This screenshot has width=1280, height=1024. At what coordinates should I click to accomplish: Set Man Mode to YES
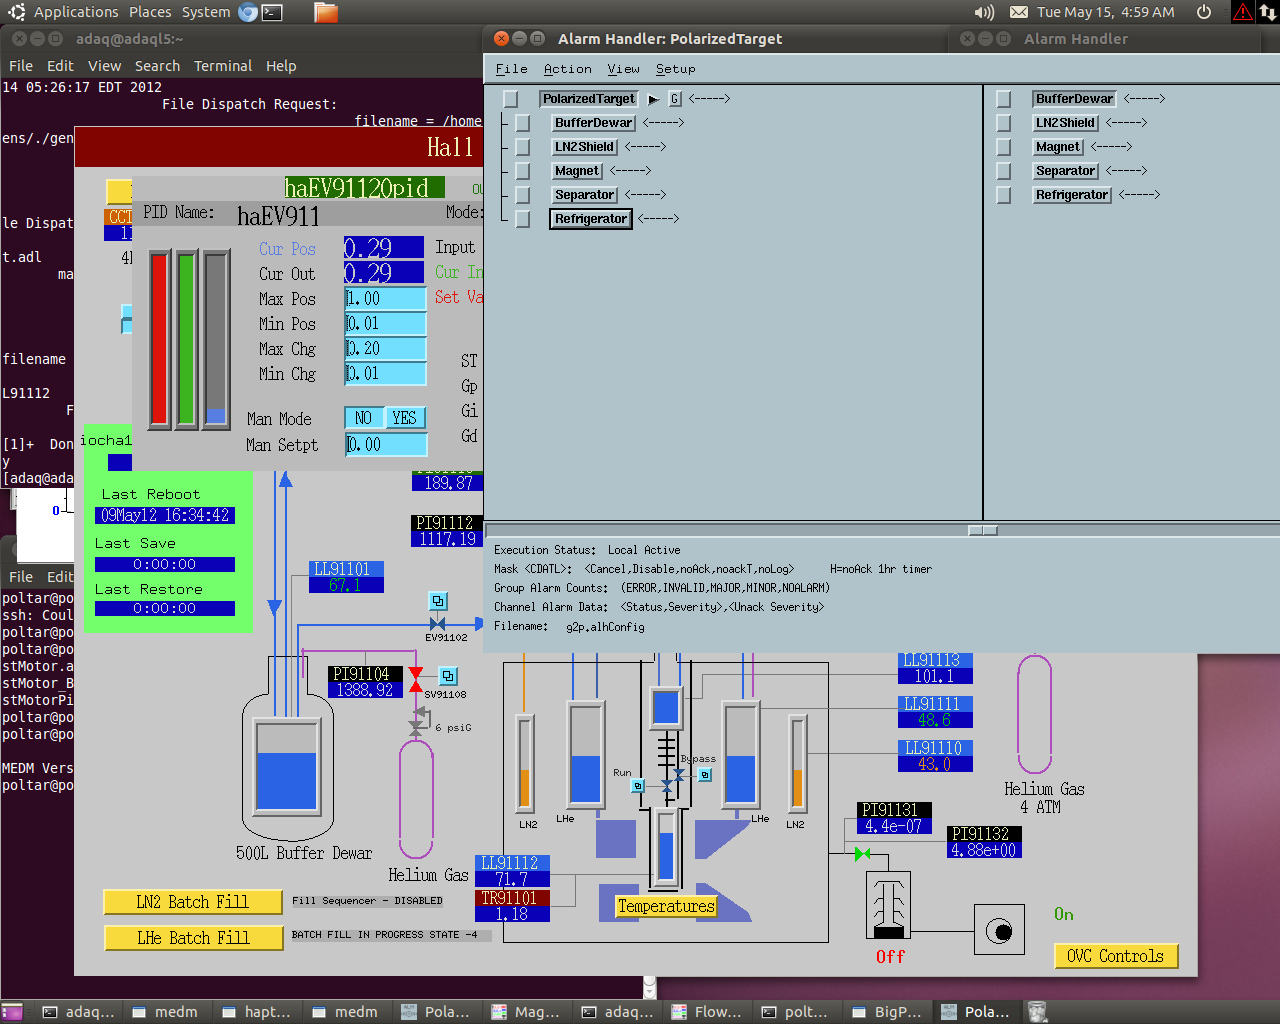click(x=405, y=418)
